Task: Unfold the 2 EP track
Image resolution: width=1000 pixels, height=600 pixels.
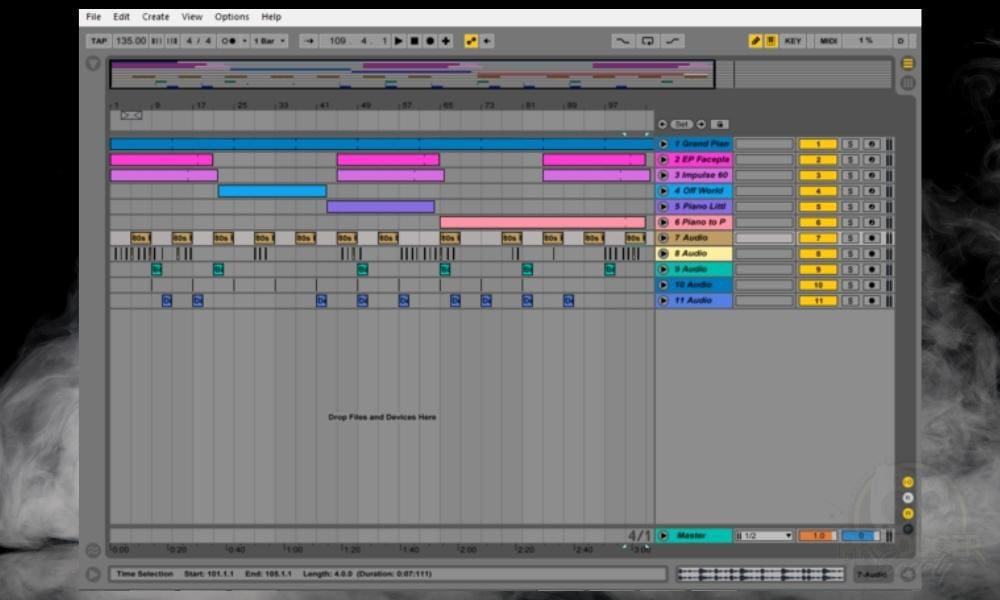Action: pos(663,160)
